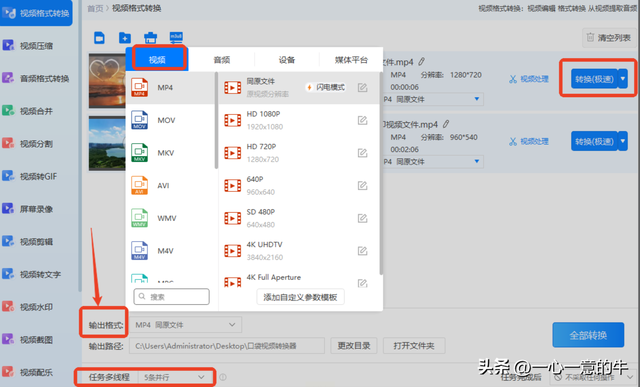The image size is (640, 387).
Task: Click the 打开文件夹 button
Action: [x=414, y=346]
